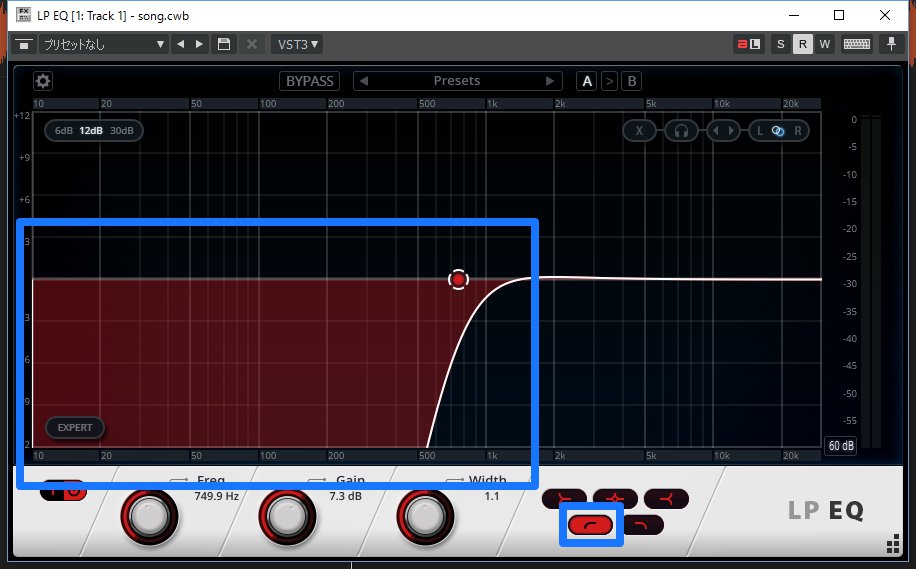Select the high-pass filter shape button
The height and width of the screenshot is (569, 916).
(591, 524)
